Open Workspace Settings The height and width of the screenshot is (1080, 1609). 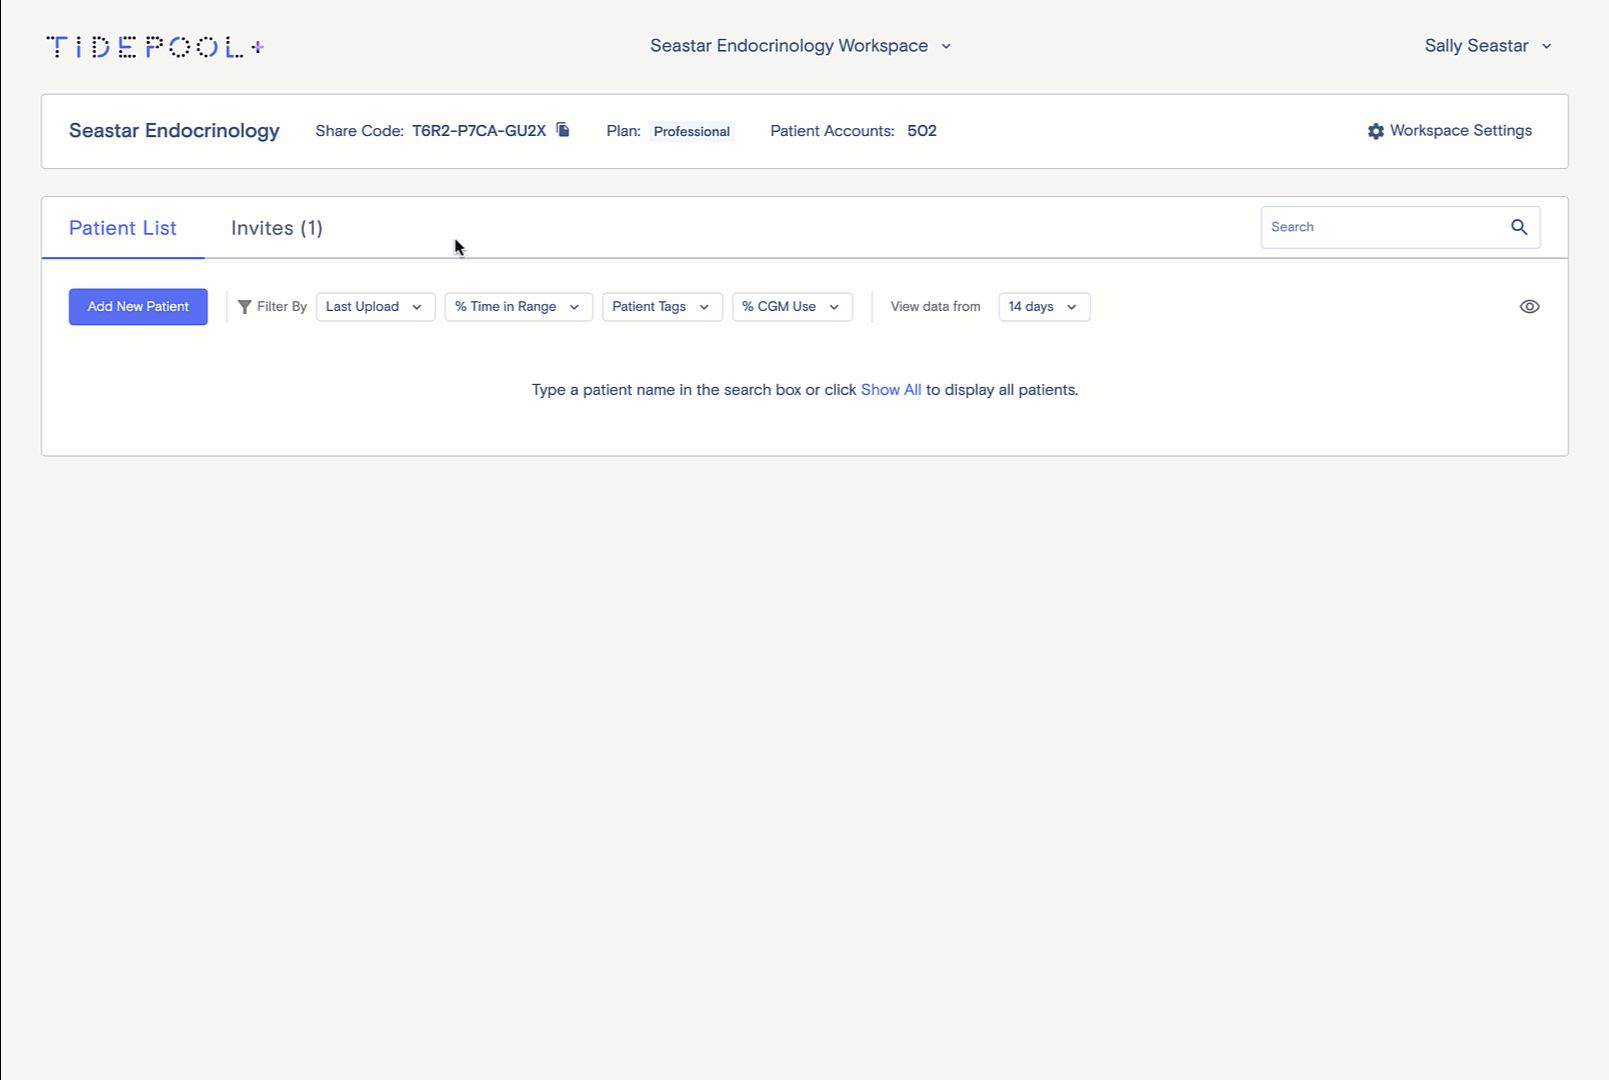(1450, 131)
